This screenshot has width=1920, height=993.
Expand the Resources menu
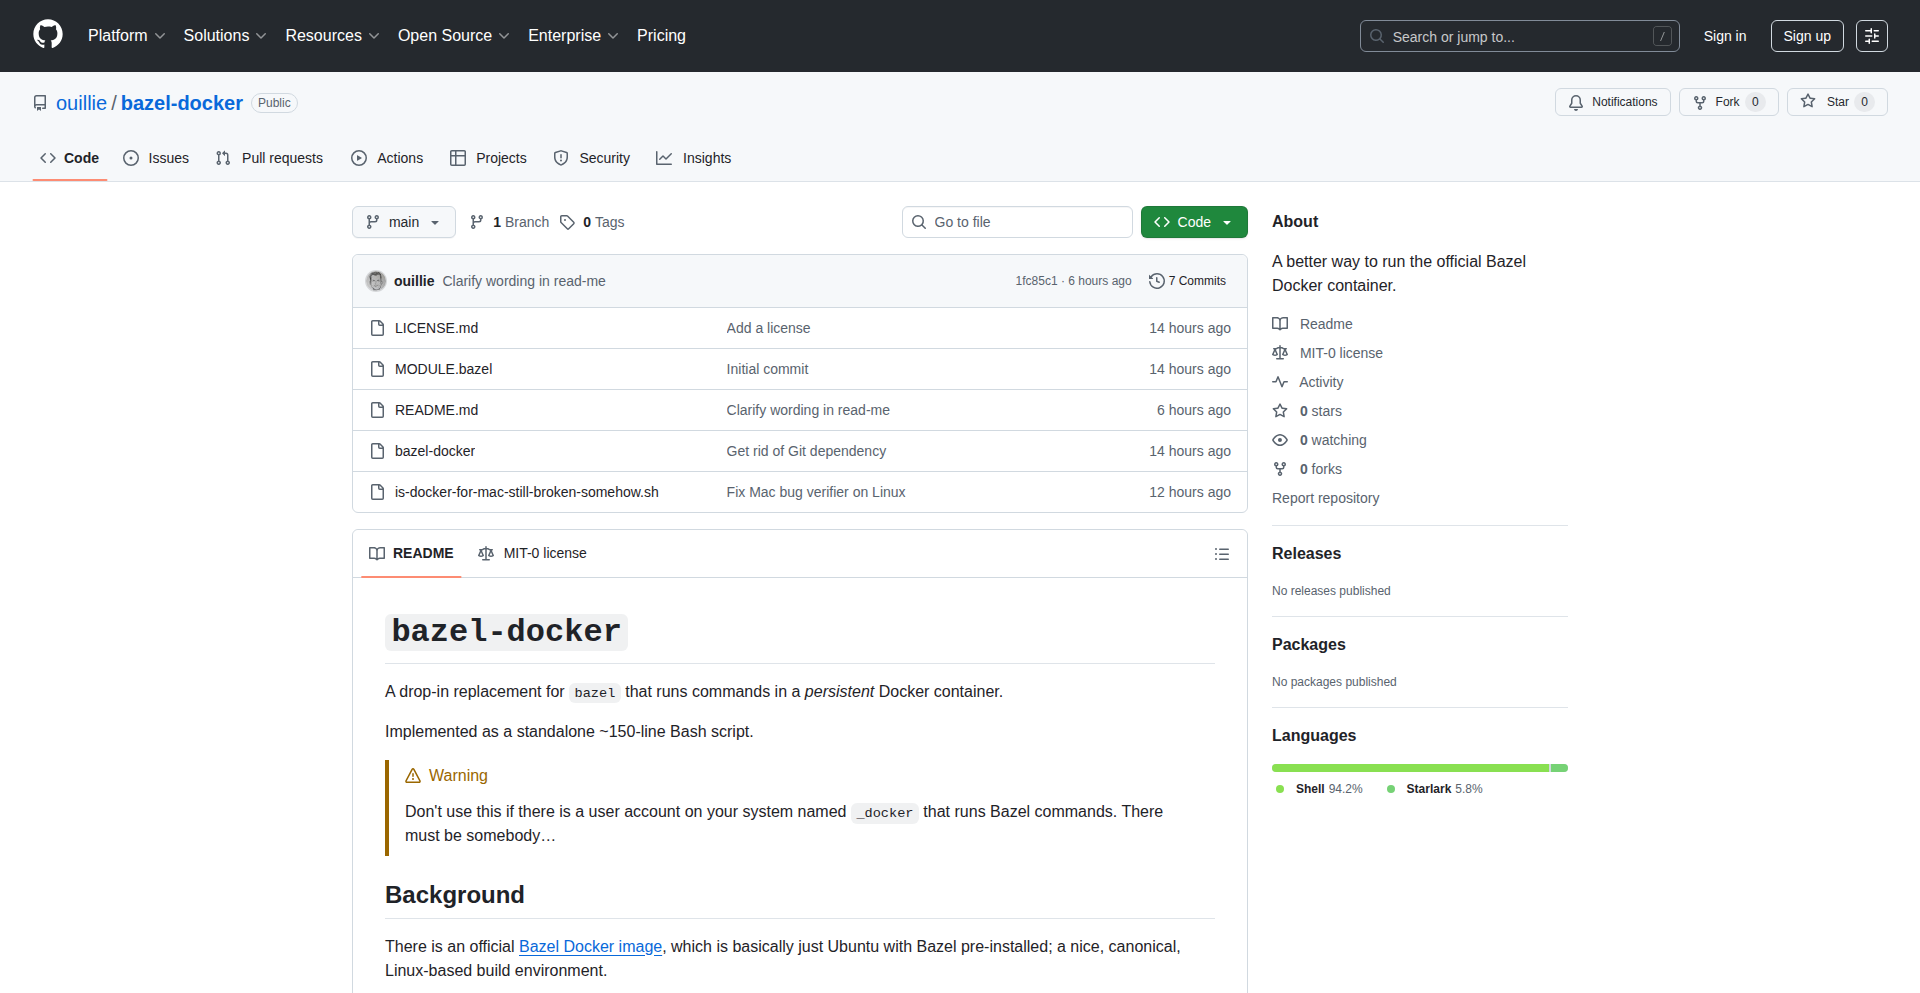(332, 36)
